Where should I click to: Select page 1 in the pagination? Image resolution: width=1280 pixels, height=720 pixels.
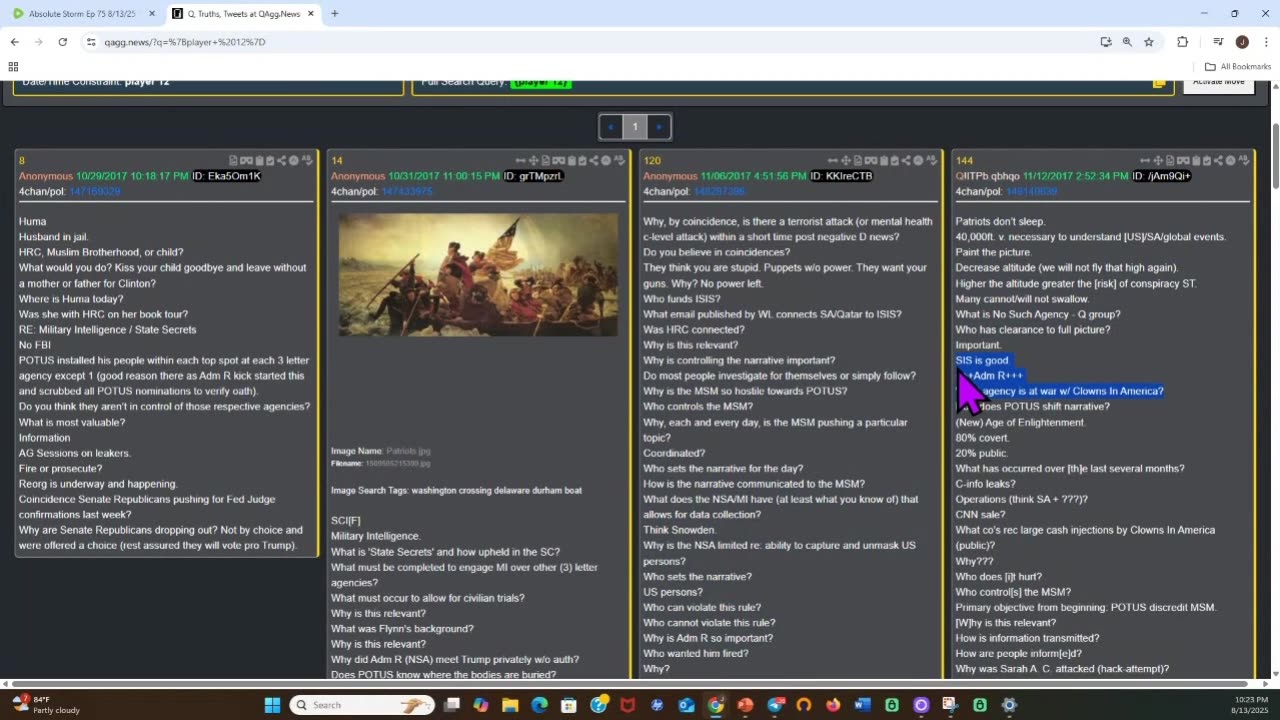[634, 127]
